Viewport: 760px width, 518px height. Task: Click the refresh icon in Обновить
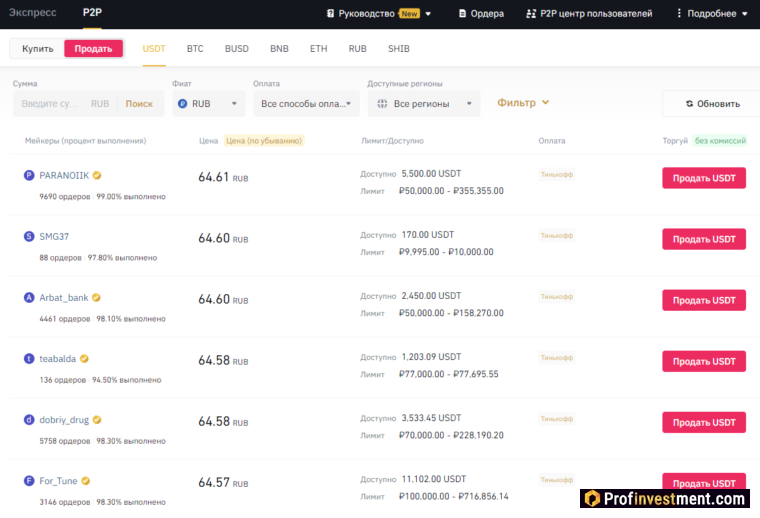click(x=689, y=104)
